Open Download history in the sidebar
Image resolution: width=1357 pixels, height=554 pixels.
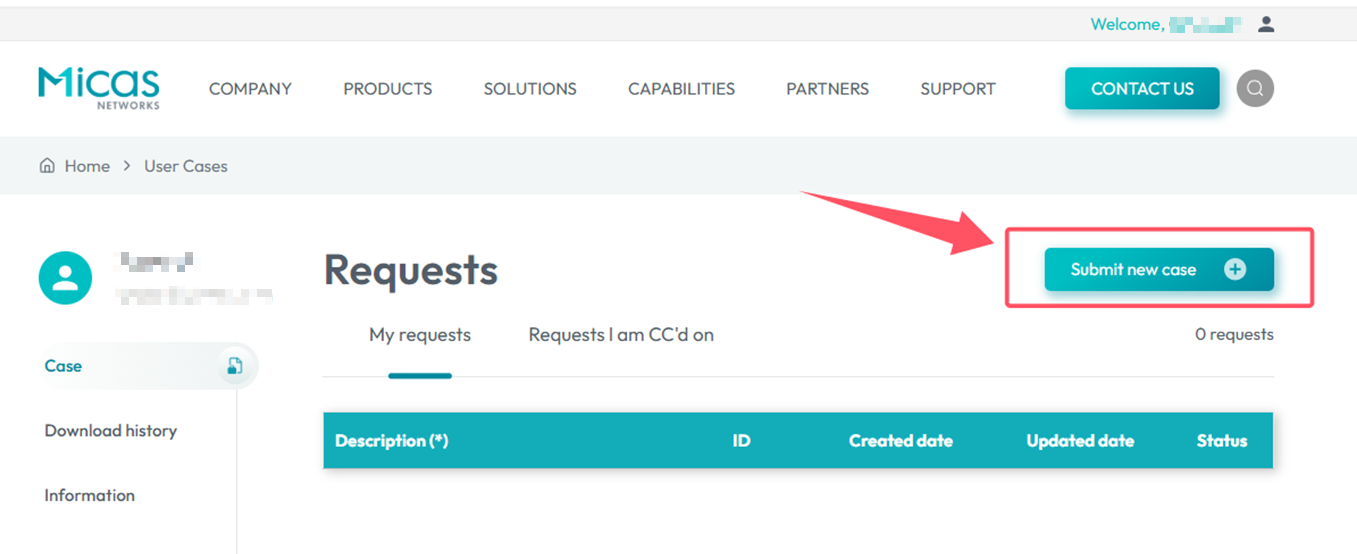(111, 431)
